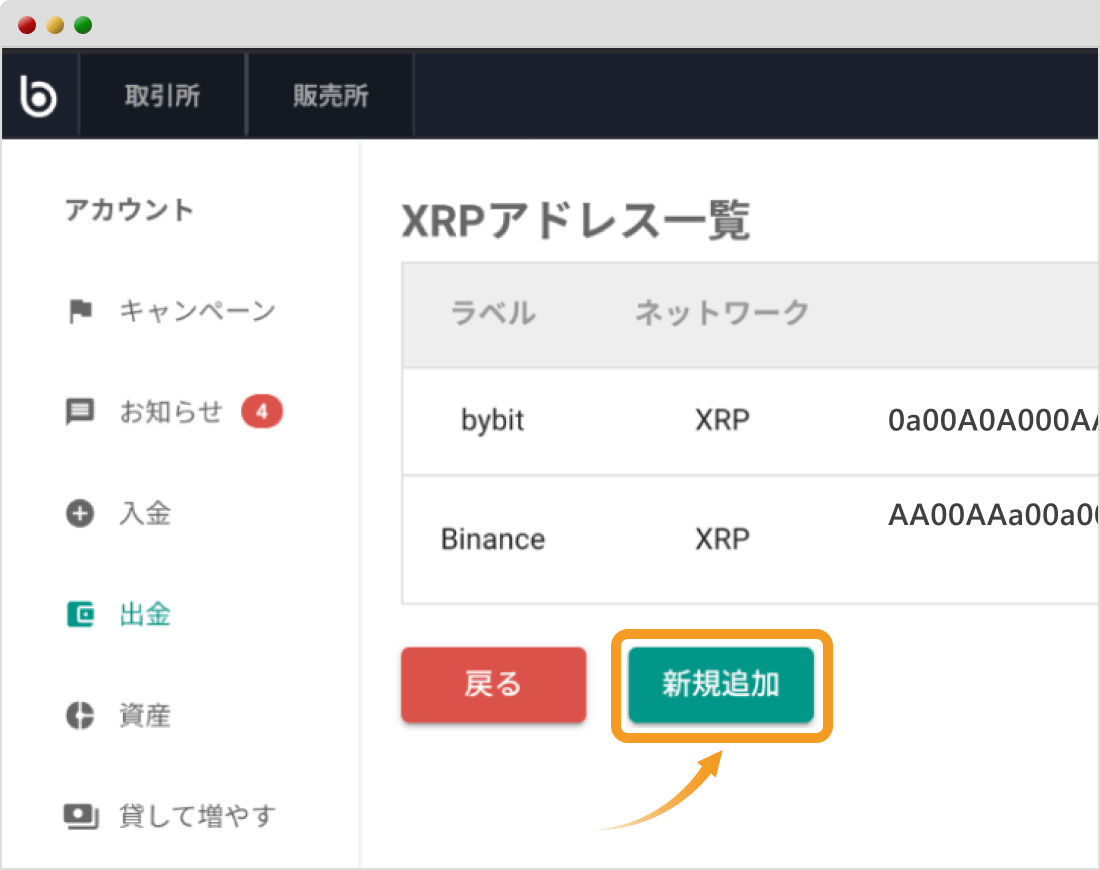Select the bybit address row
Viewport: 1100px width, 870px height.
(x=600, y=420)
